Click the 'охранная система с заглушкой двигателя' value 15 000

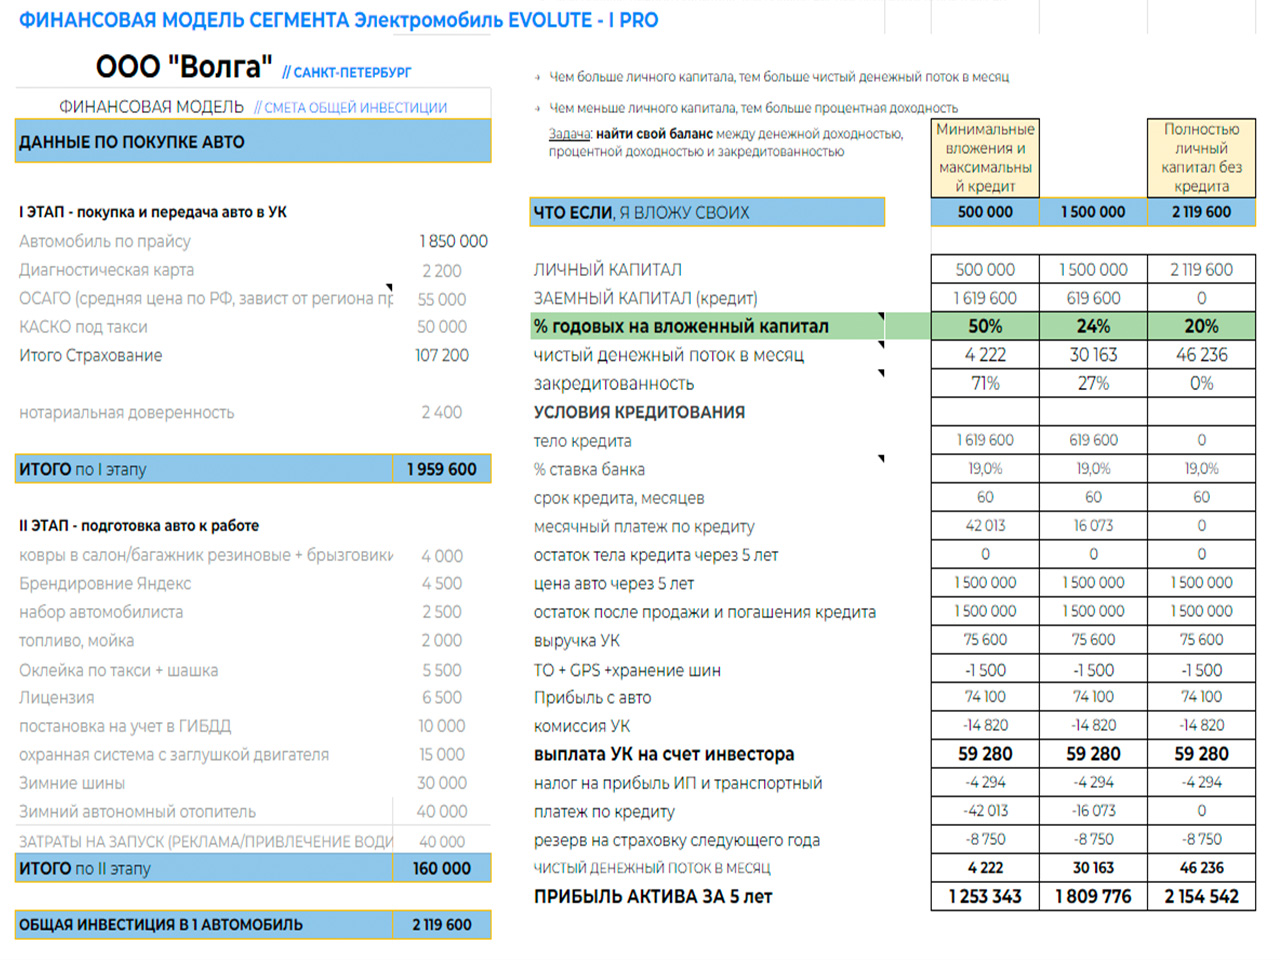pyautogui.click(x=442, y=755)
